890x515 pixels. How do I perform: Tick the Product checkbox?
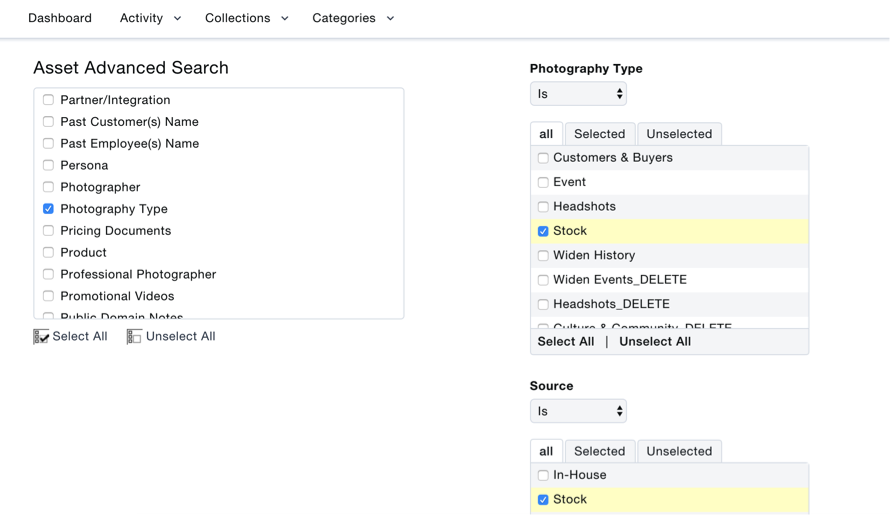(x=48, y=252)
